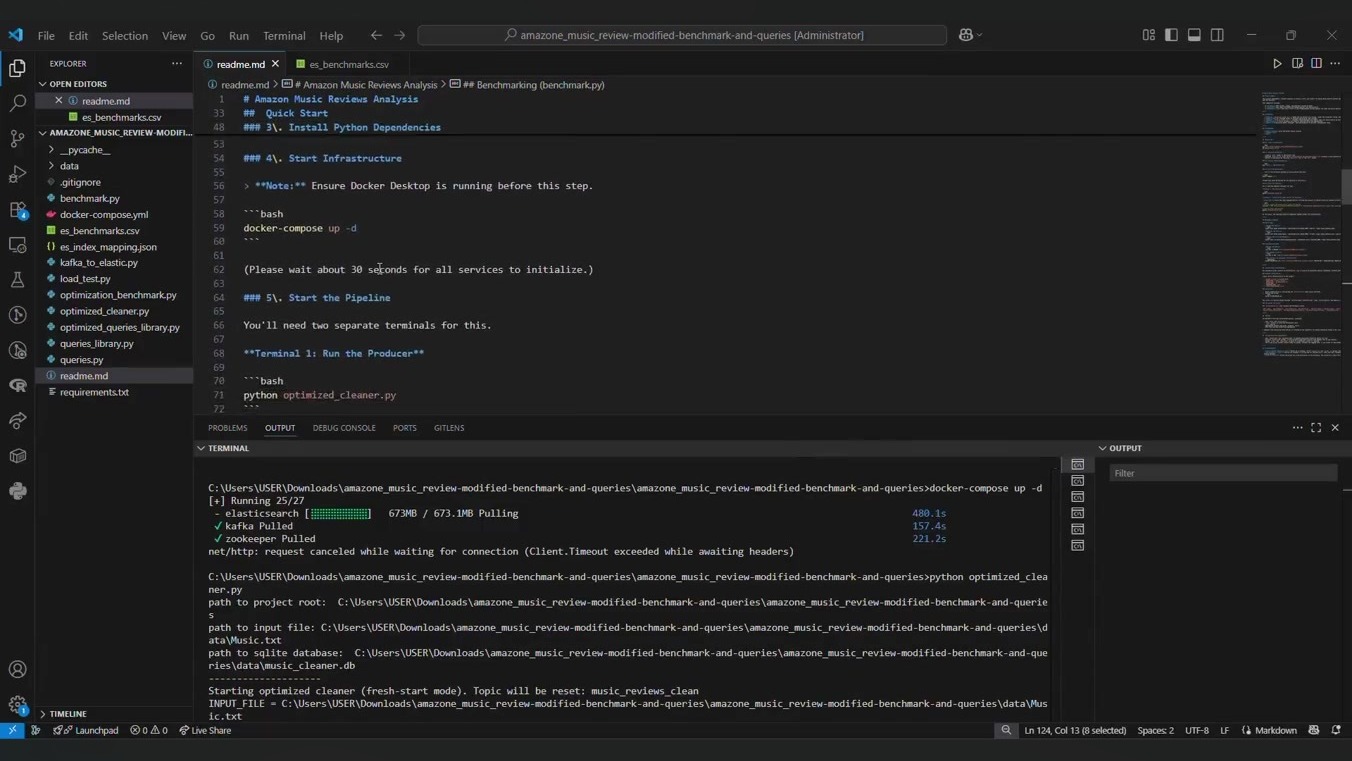Open Live Share view in activity bar
The image size is (1352, 761).
pyautogui.click(x=17, y=421)
